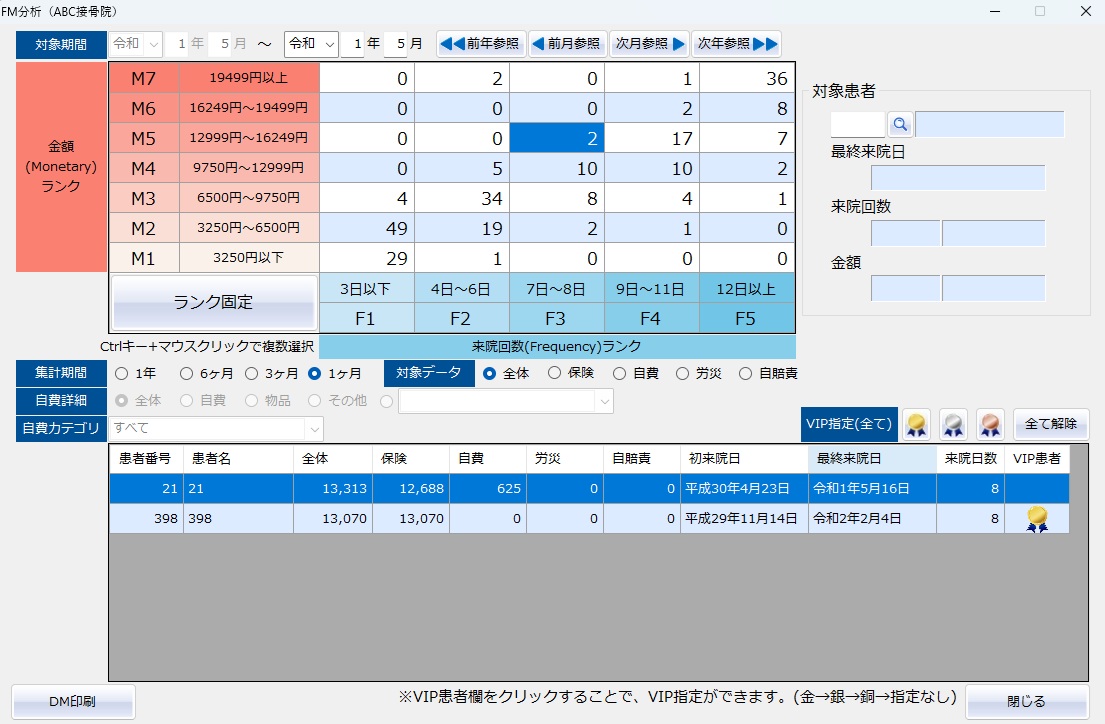Viewport: 1105px width, 724px height.
Task: Click the gold medal next to patient 398
Action: click(x=1036, y=518)
